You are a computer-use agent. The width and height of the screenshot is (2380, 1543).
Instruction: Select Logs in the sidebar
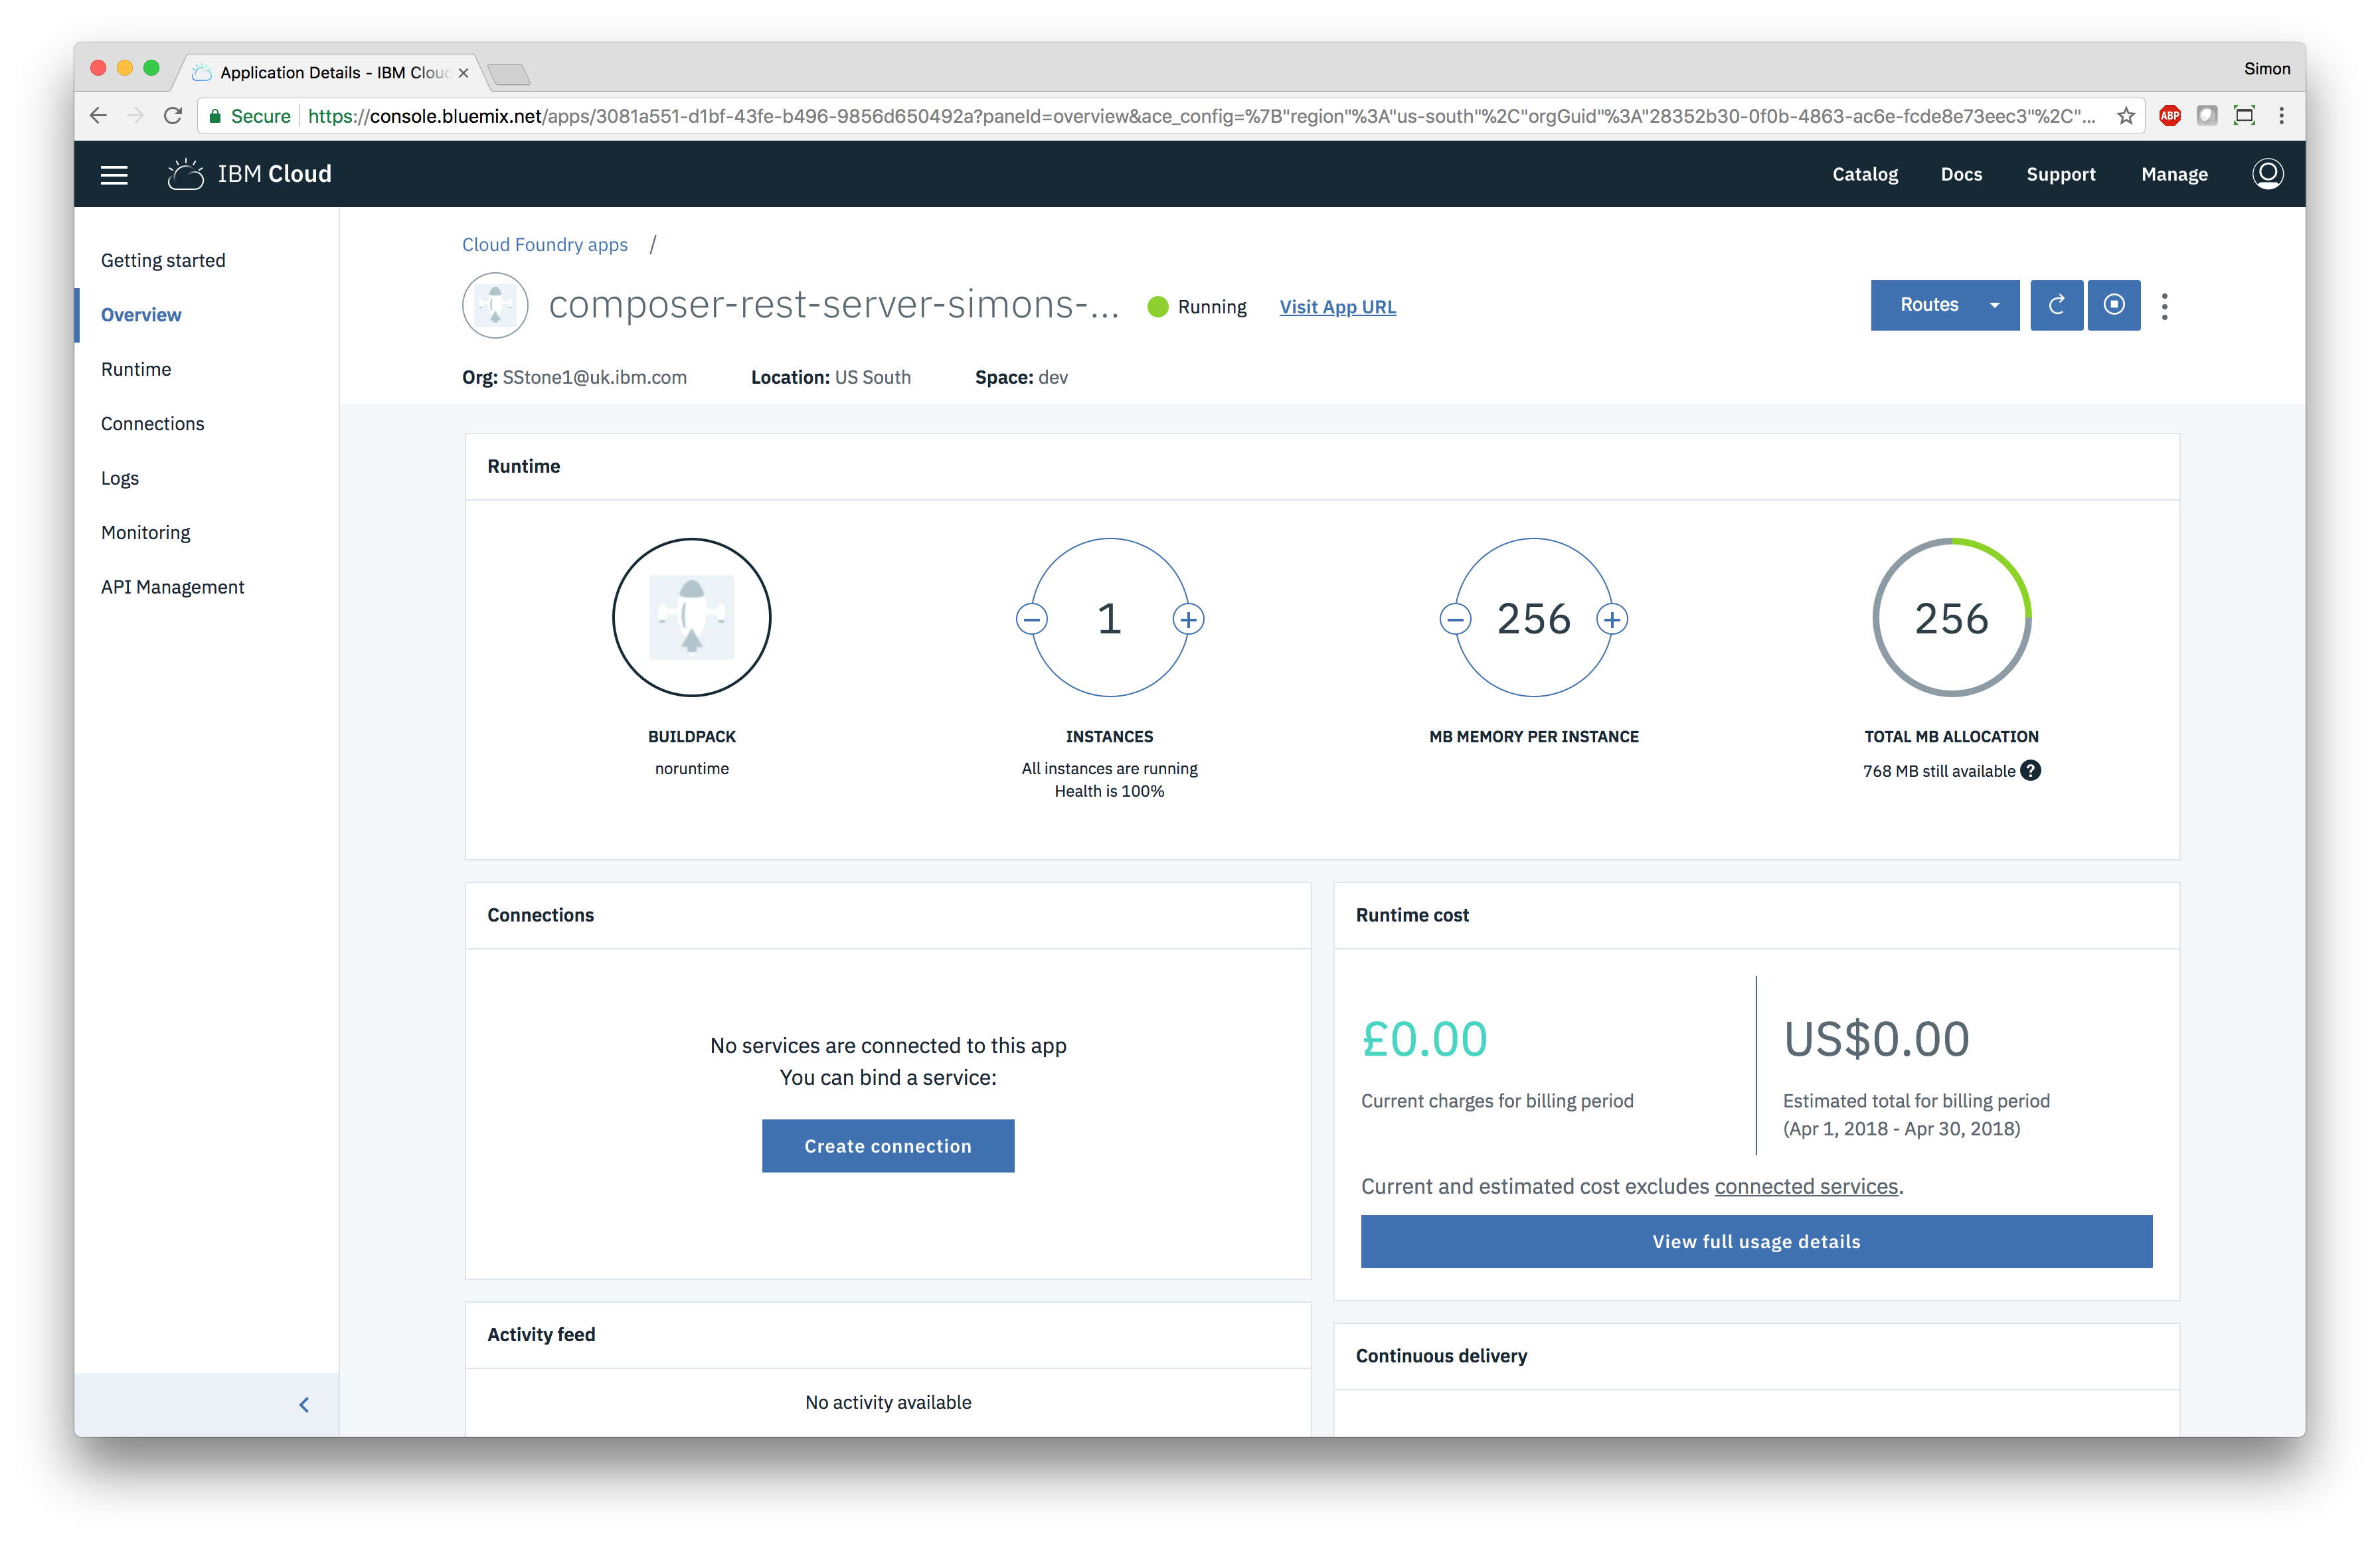pos(120,478)
